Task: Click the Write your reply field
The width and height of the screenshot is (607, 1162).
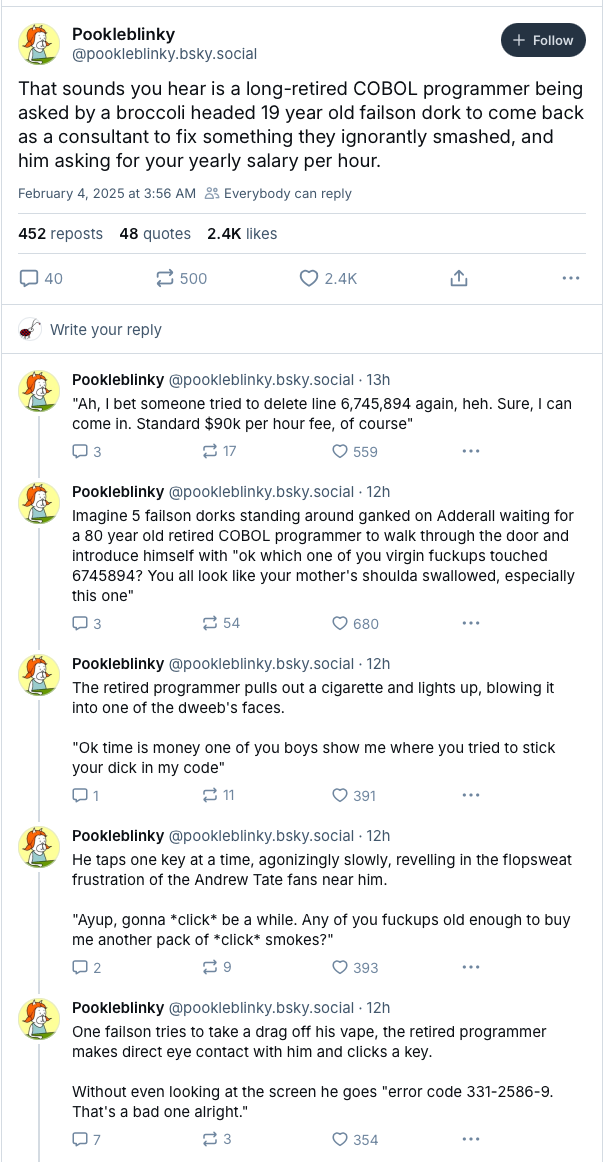Action: [x=106, y=329]
